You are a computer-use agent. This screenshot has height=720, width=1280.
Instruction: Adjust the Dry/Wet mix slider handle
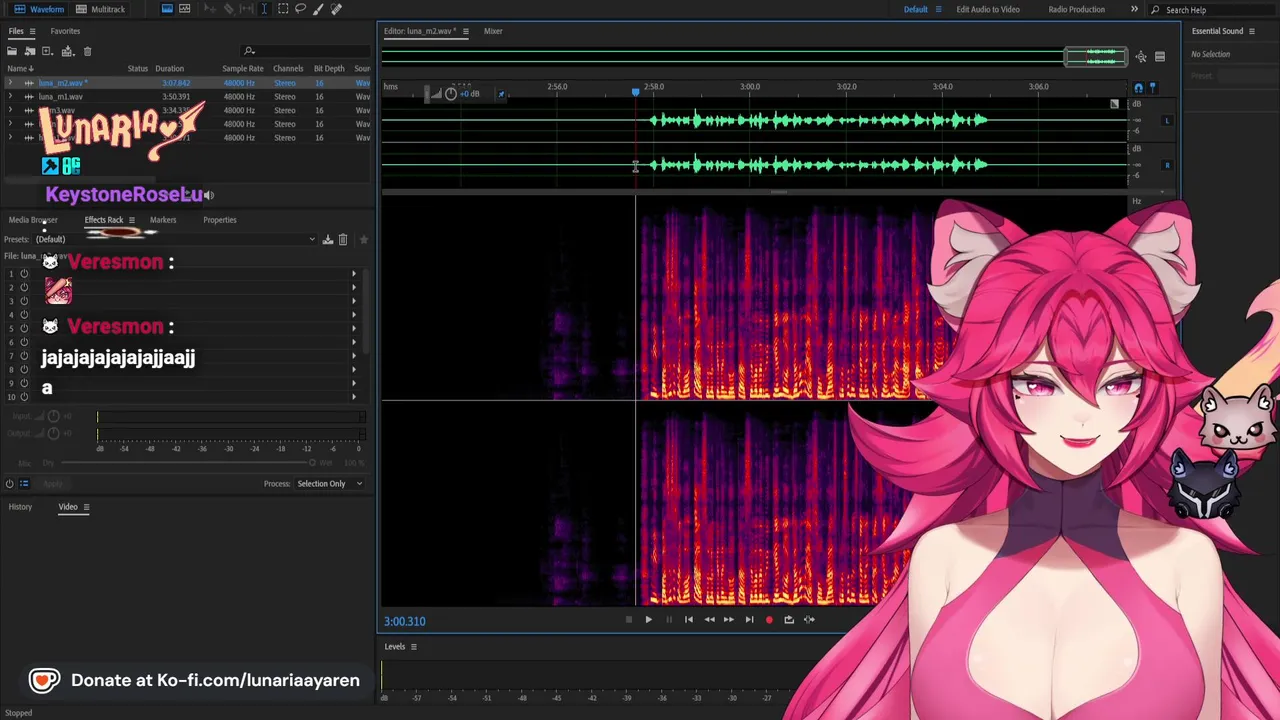[x=312, y=463]
